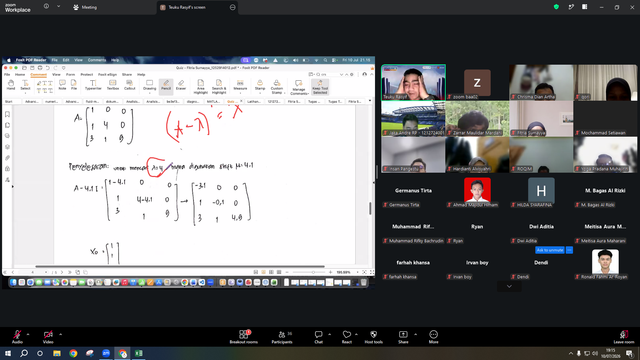
Task: Open the View ribbon tab in Foxit
Action: pos(56,75)
